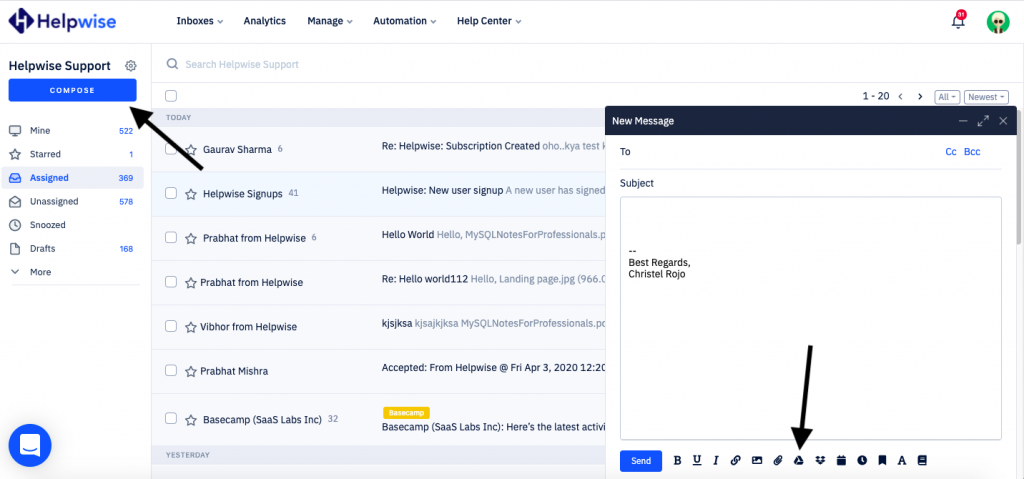
Task: Select the Prabhat Mishra conversation checkbox
Action: click(x=170, y=370)
